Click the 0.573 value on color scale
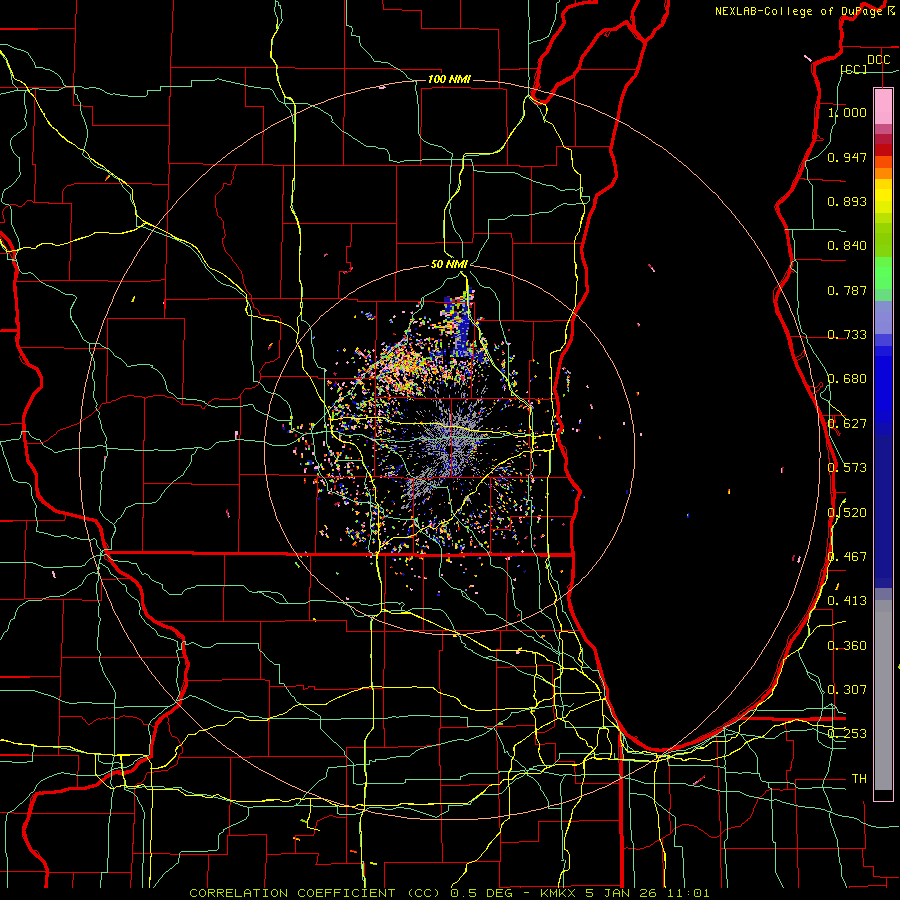The image size is (900, 900). (847, 468)
